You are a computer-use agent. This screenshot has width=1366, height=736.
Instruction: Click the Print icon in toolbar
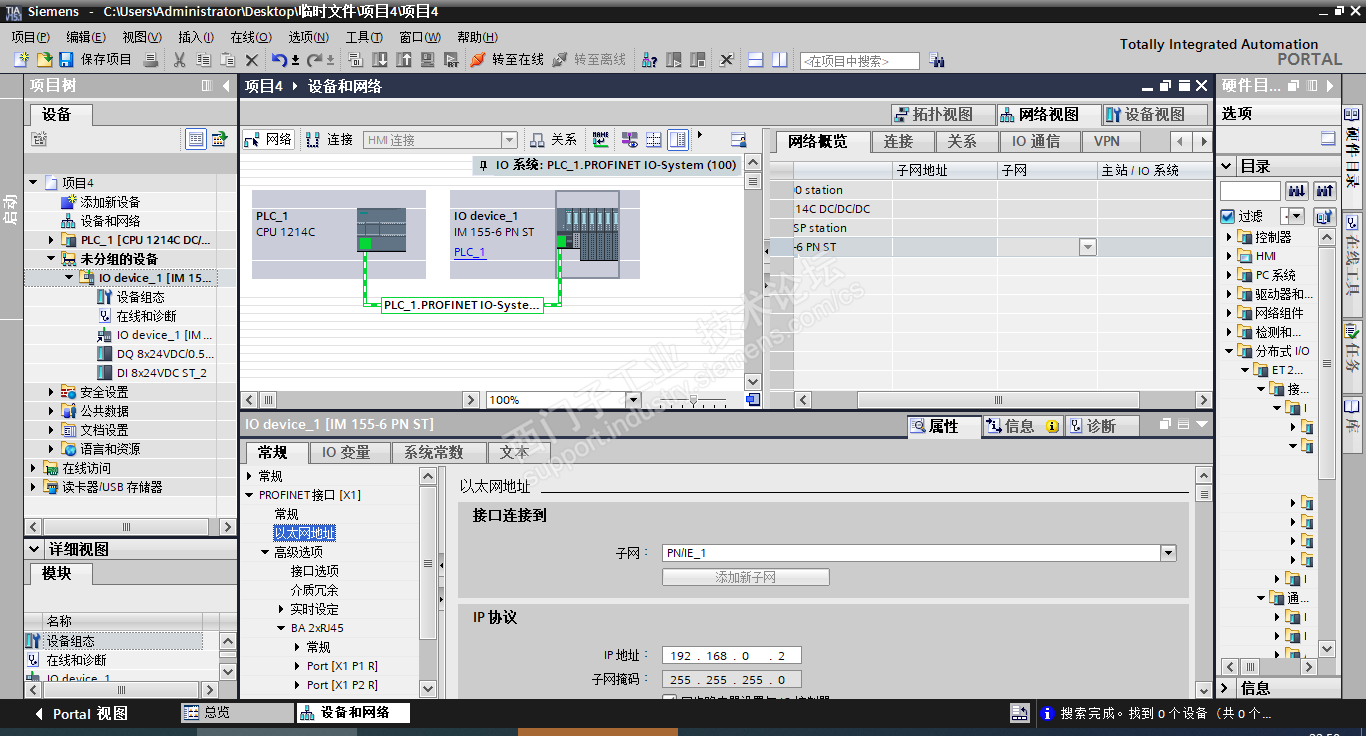pos(151,60)
